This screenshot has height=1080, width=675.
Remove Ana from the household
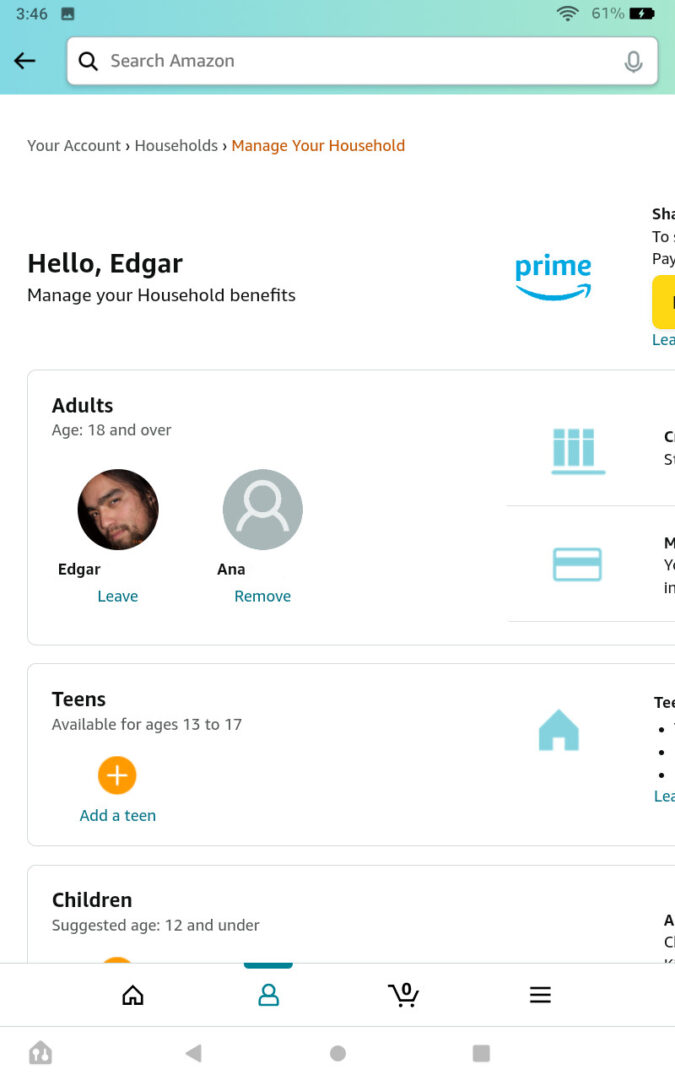click(262, 595)
